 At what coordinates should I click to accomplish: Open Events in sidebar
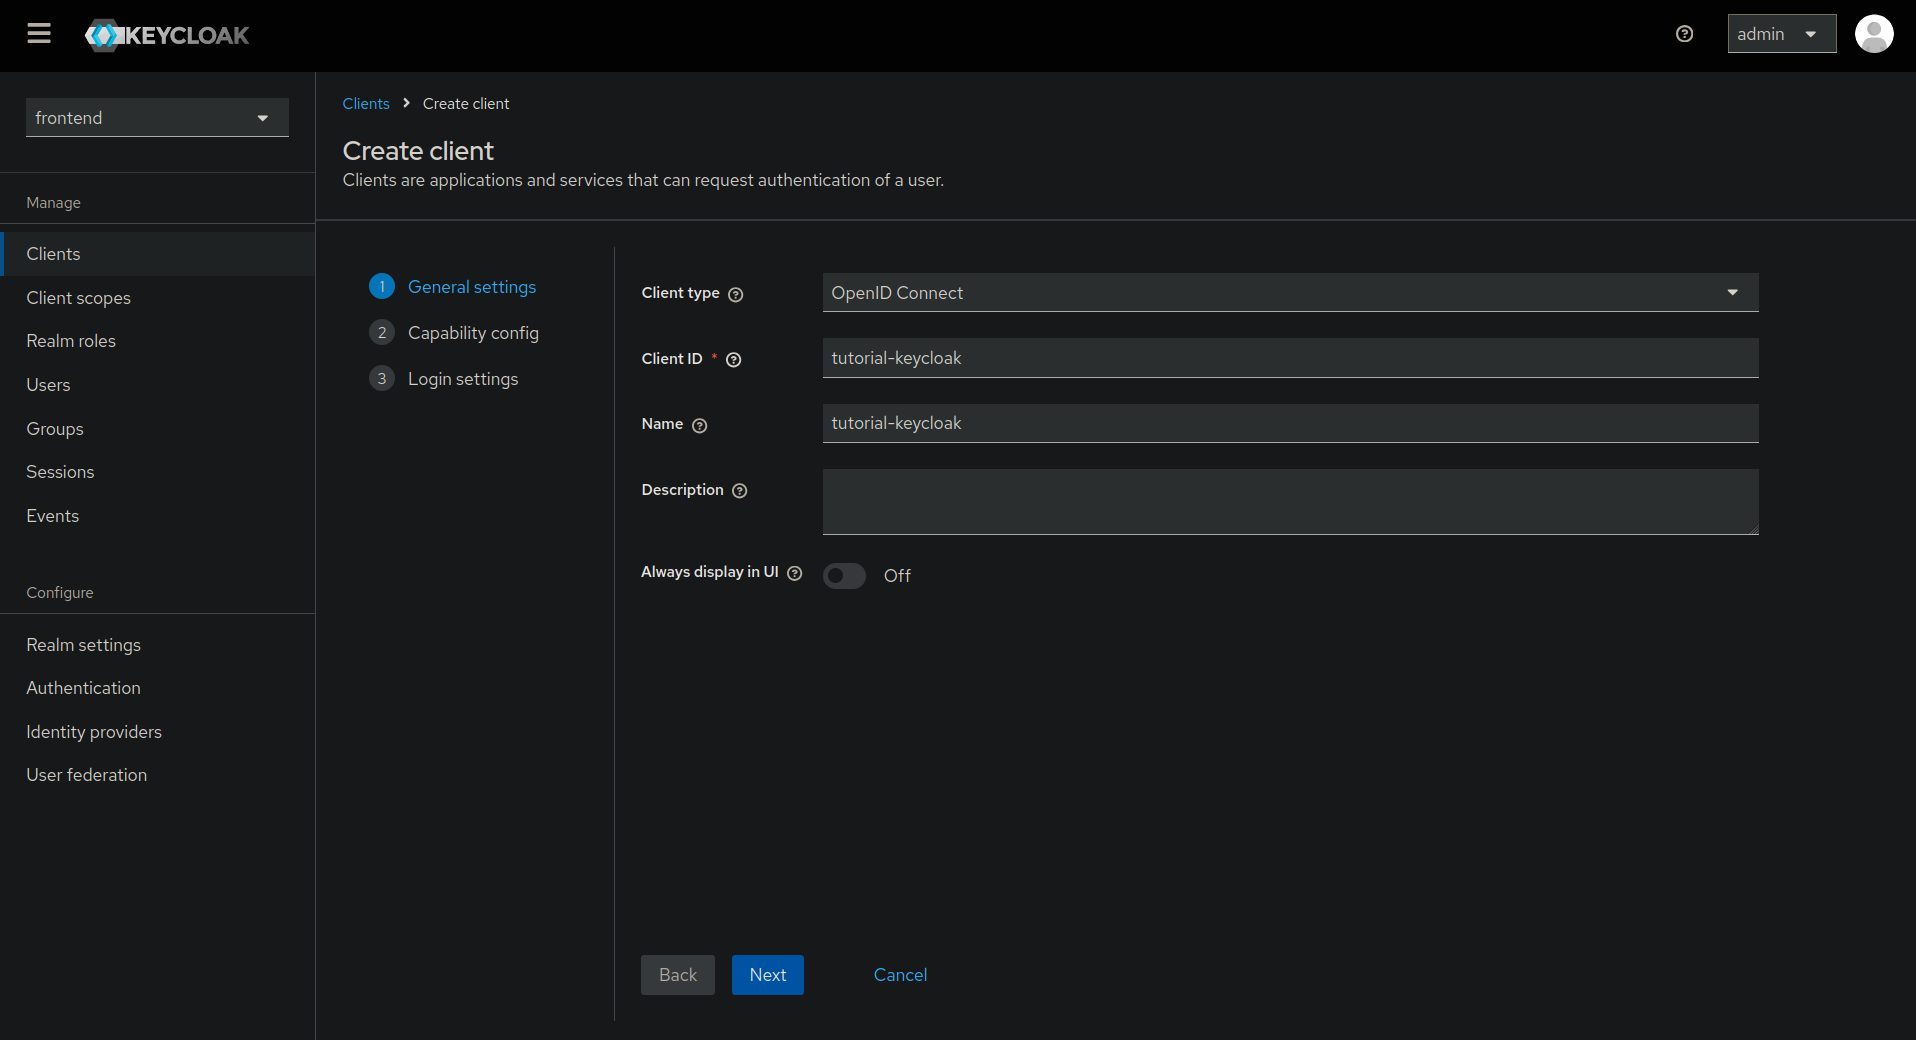coord(158,516)
